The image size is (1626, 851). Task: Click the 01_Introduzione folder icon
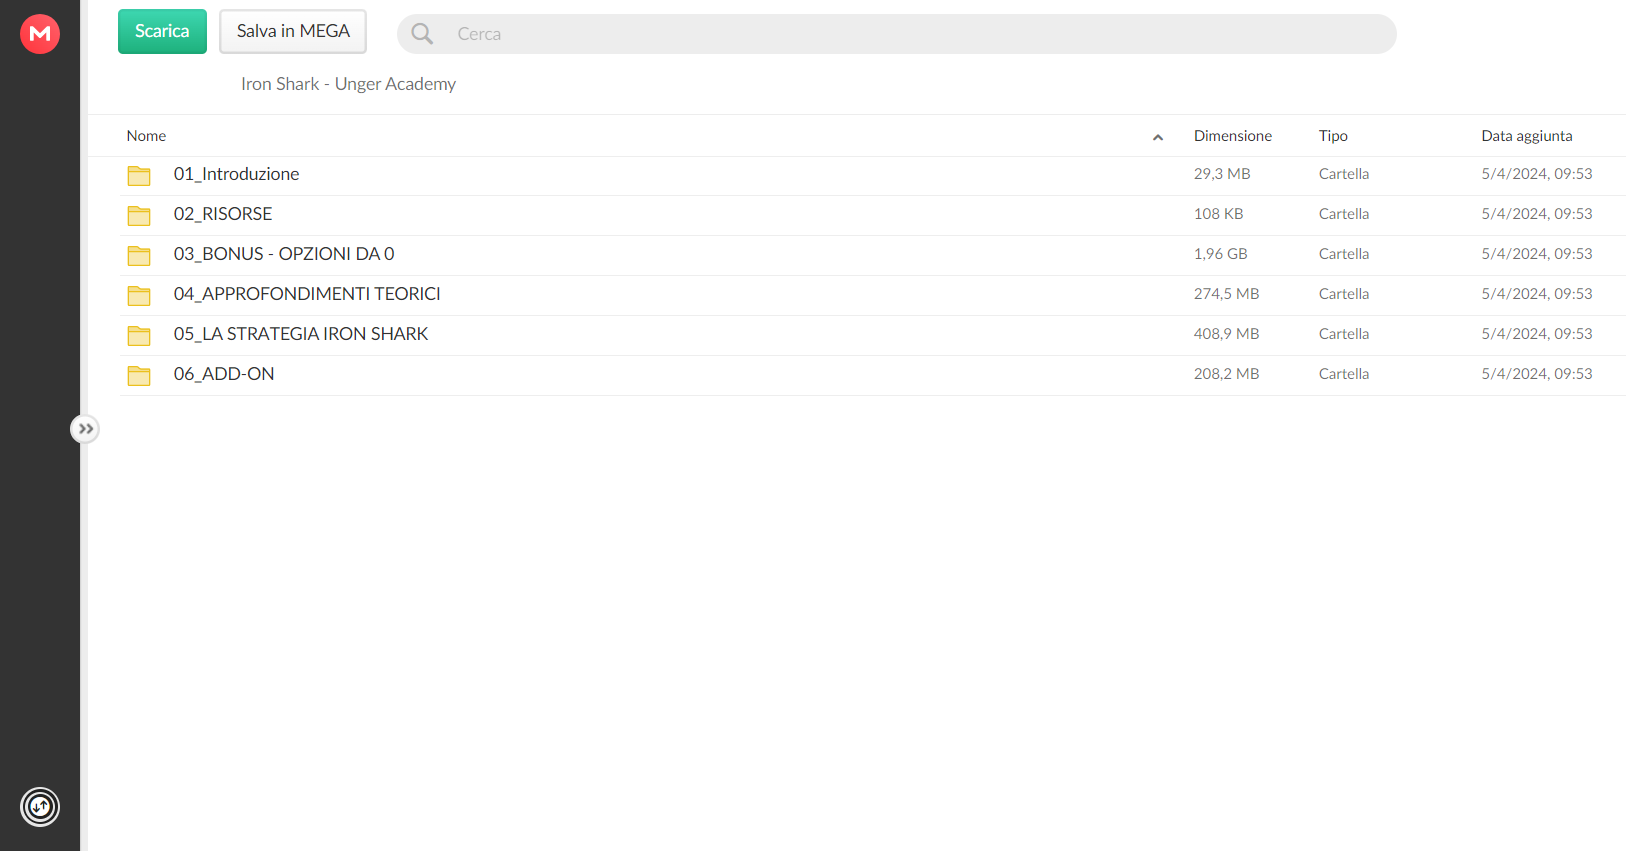tap(139, 175)
